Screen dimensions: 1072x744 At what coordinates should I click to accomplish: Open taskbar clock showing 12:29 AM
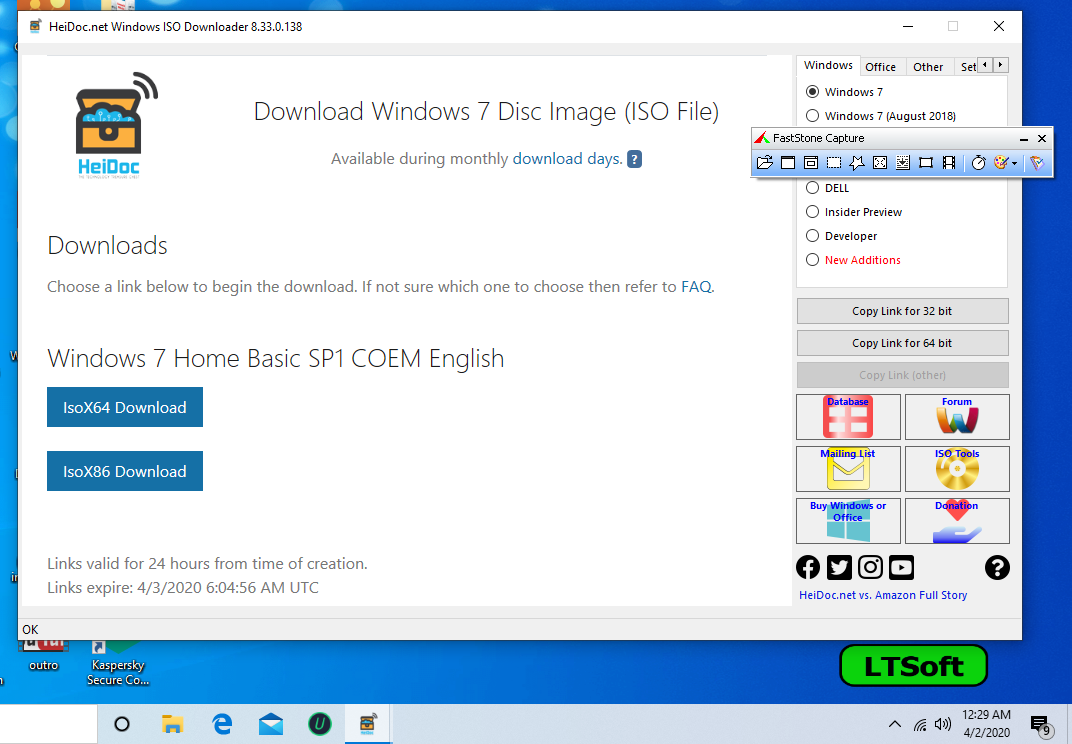tap(987, 723)
